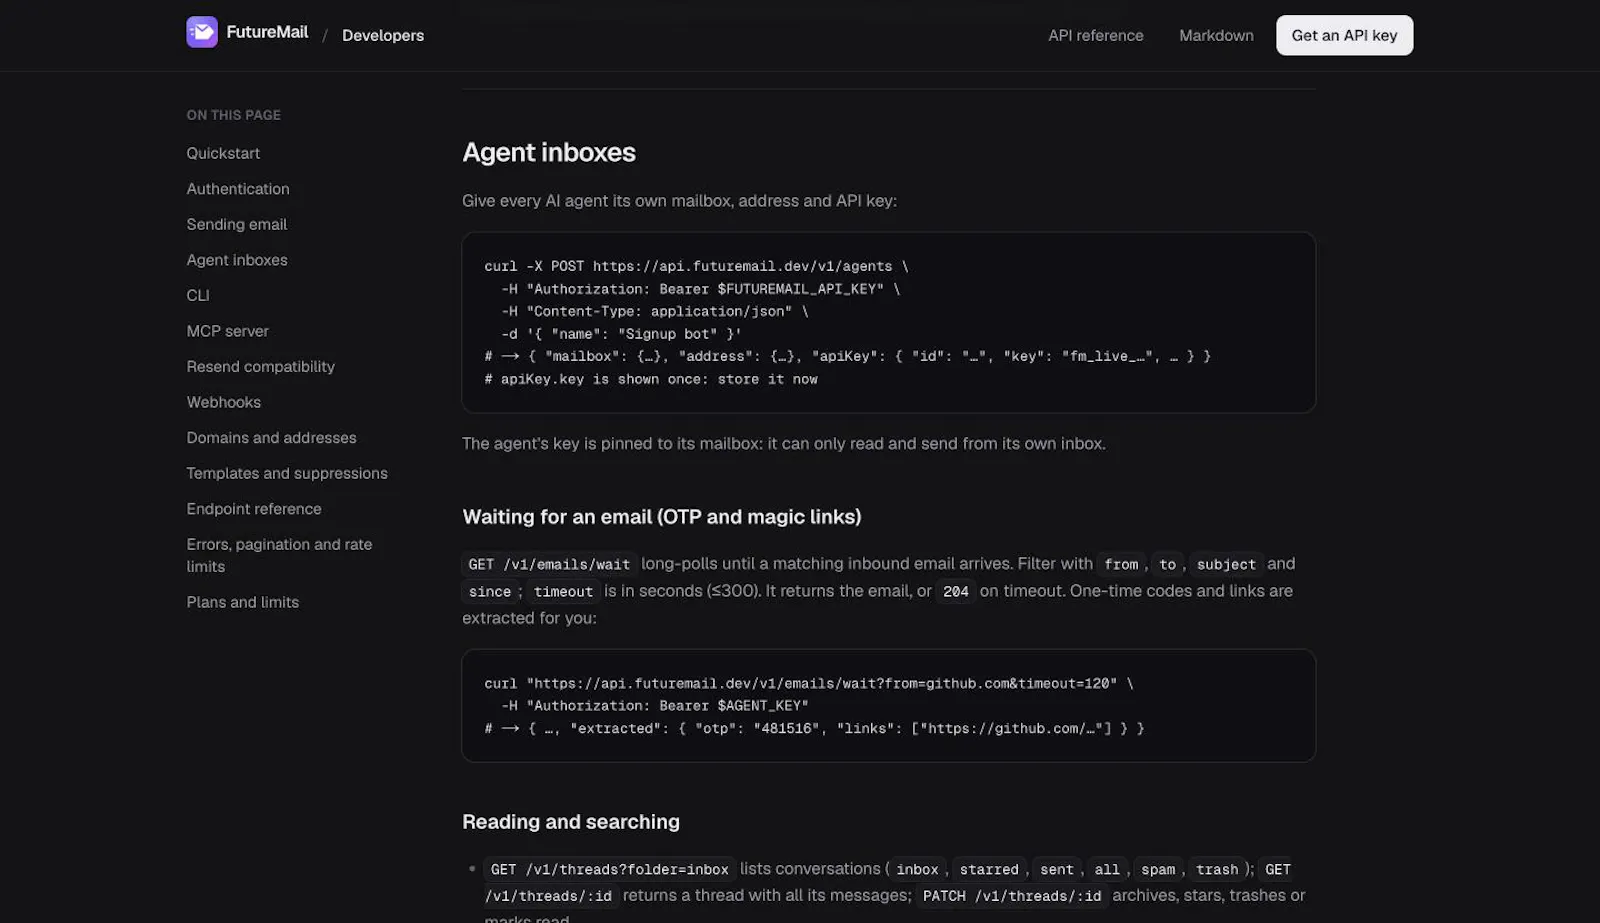This screenshot has height=923, width=1600.
Task: Click the 'trash' folder code chip
Action: click(x=1217, y=869)
